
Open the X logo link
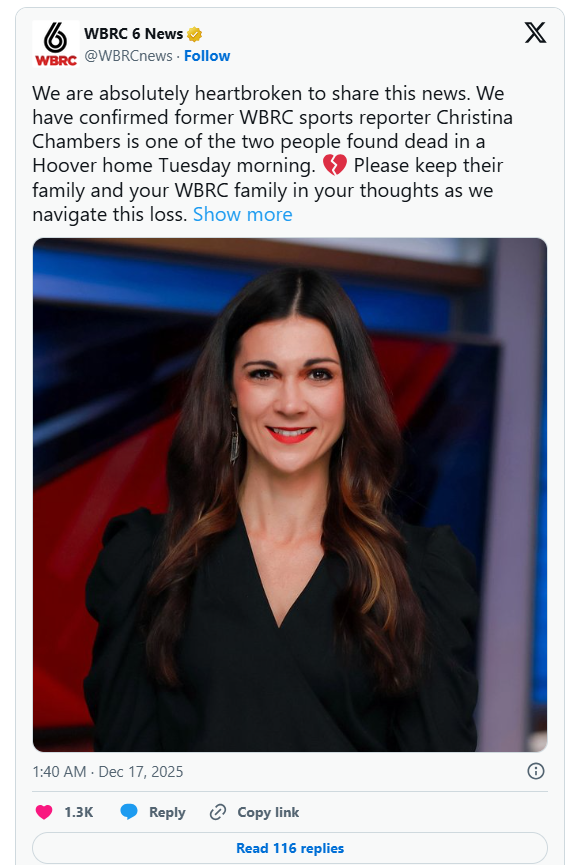point(535,33)
